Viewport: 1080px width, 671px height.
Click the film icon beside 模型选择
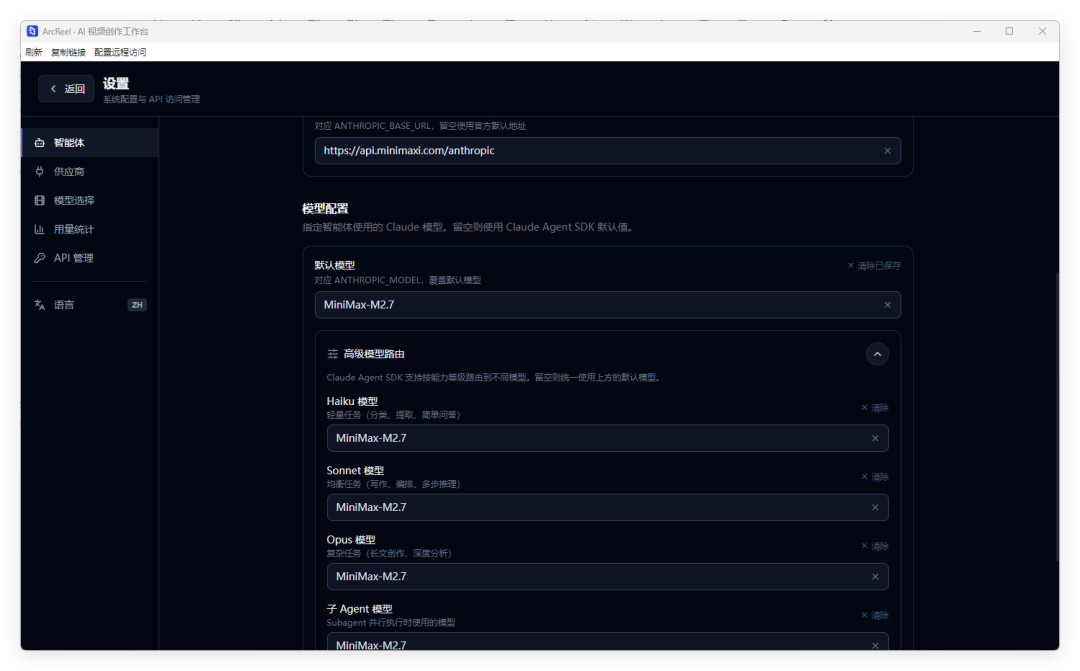tap(39, 200)
